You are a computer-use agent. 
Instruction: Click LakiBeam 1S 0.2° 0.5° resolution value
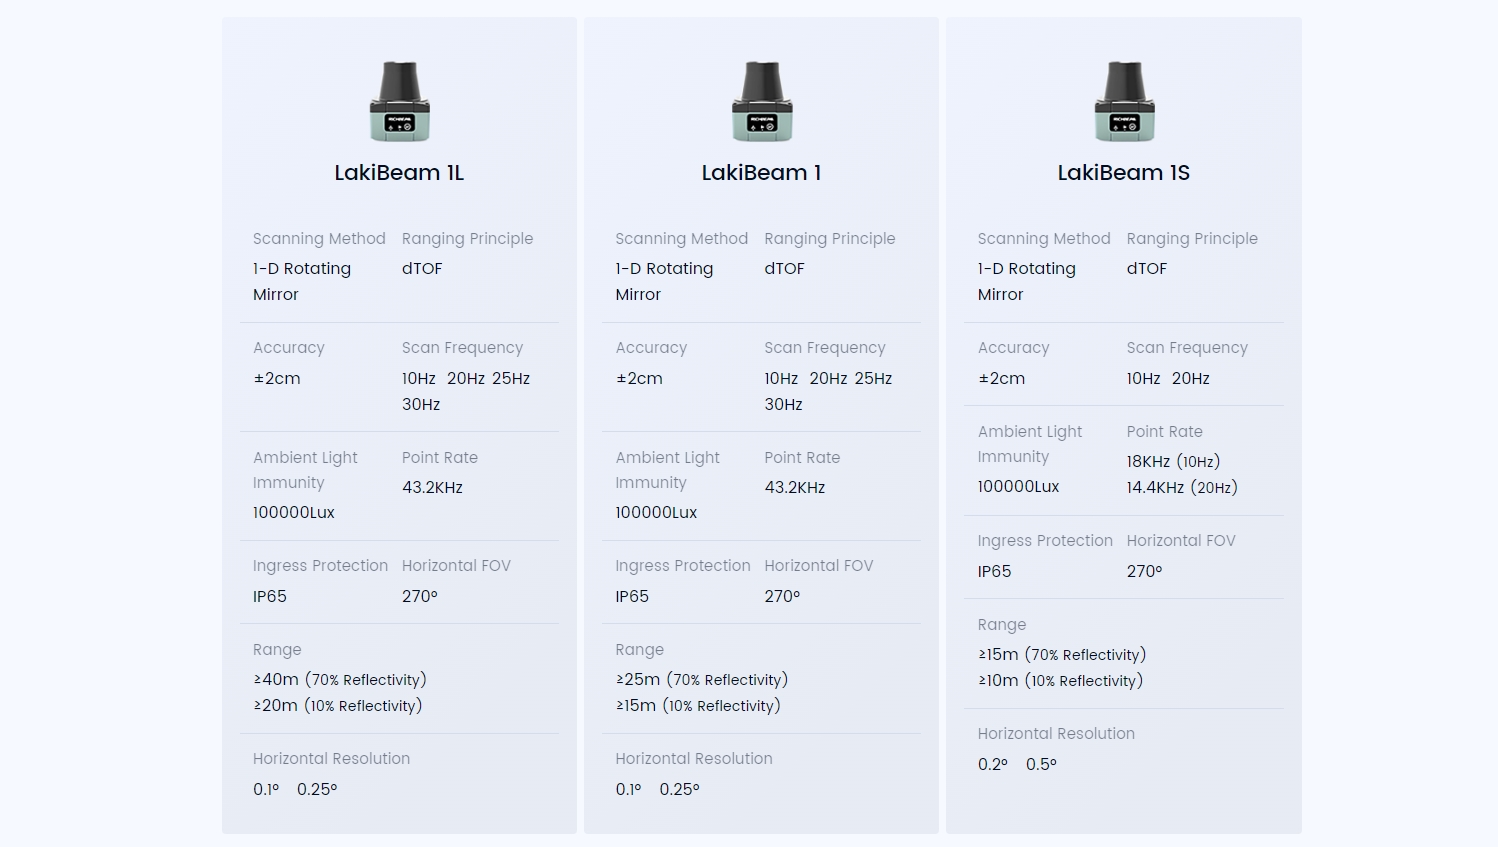click(x=1017, y=764)
